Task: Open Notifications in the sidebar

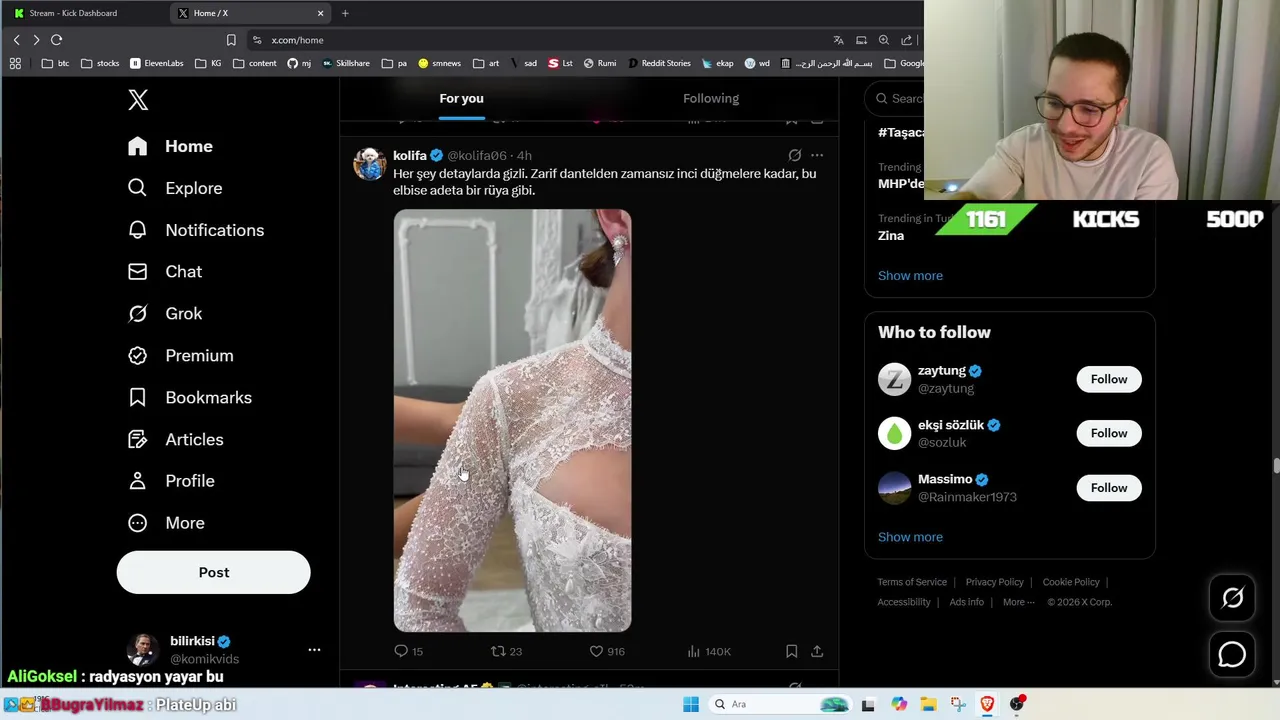Action: (x=196, y=230)
